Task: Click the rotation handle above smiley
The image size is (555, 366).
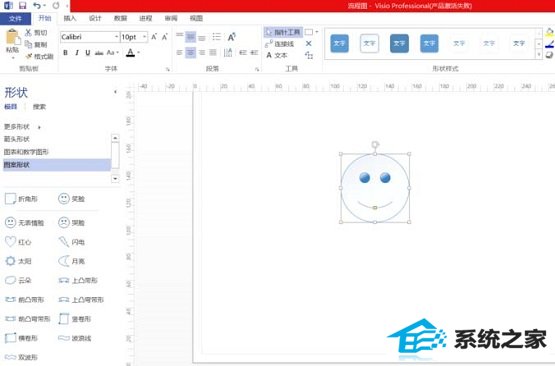Action: click(x=375, y=144)
